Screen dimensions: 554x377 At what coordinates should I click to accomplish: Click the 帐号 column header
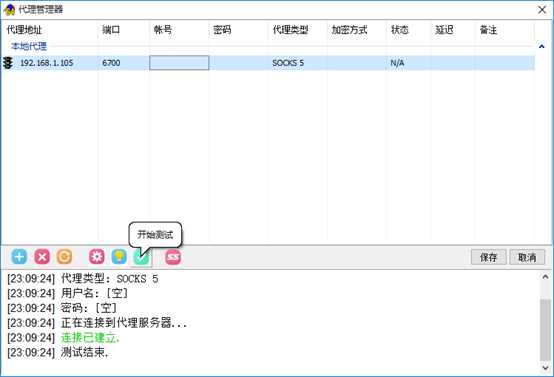coord(179,30)
